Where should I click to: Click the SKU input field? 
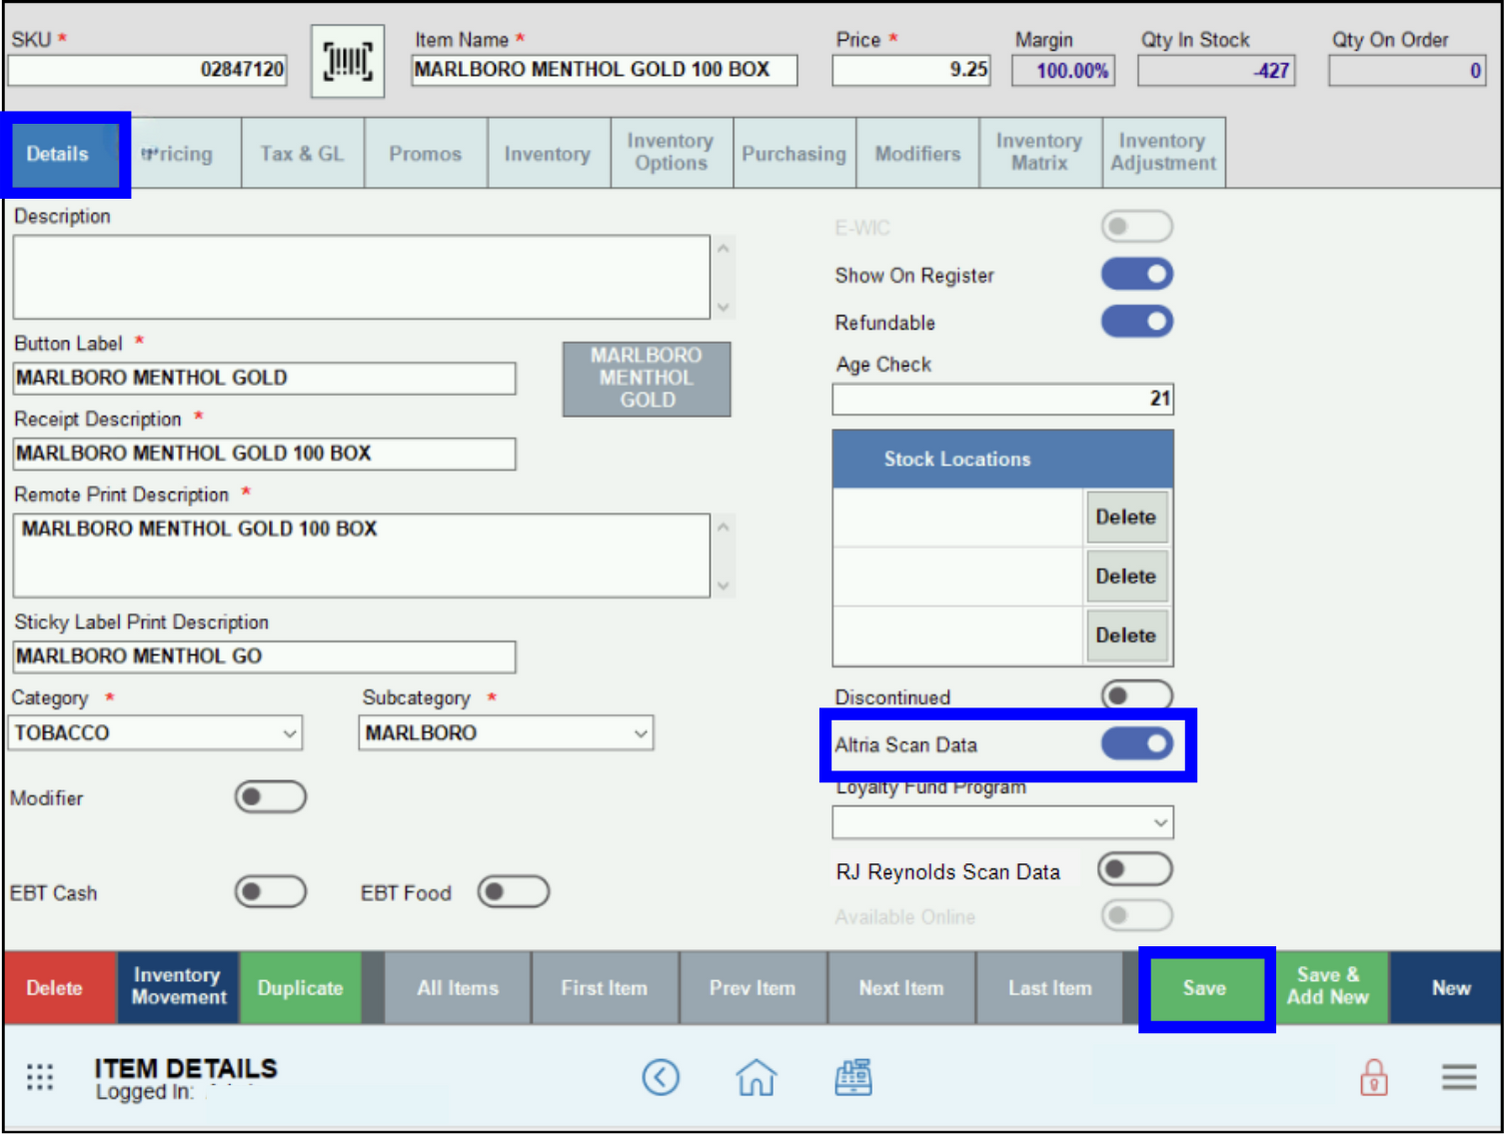click(x=148, y=70)
